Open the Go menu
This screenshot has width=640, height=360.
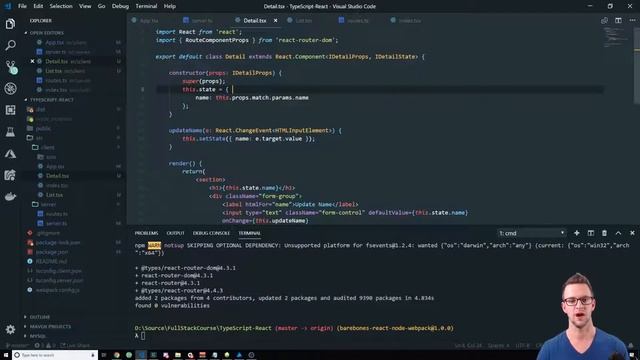coord(101,6)
